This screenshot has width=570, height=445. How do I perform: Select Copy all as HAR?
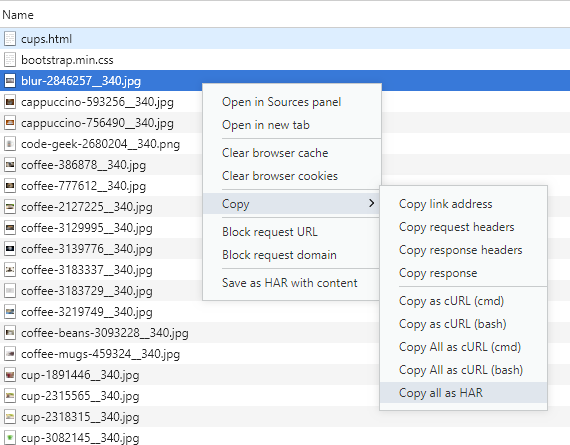click(441, 393)
